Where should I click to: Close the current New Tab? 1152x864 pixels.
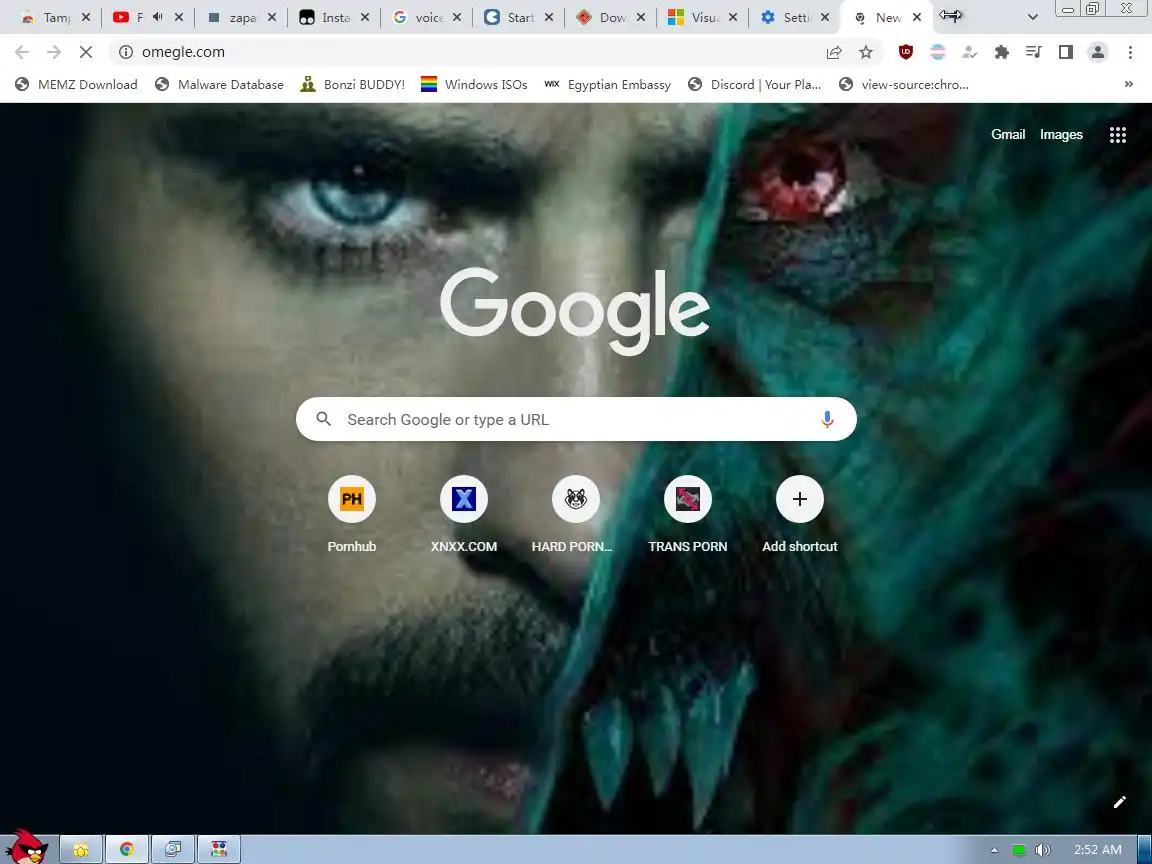point(917,17)
